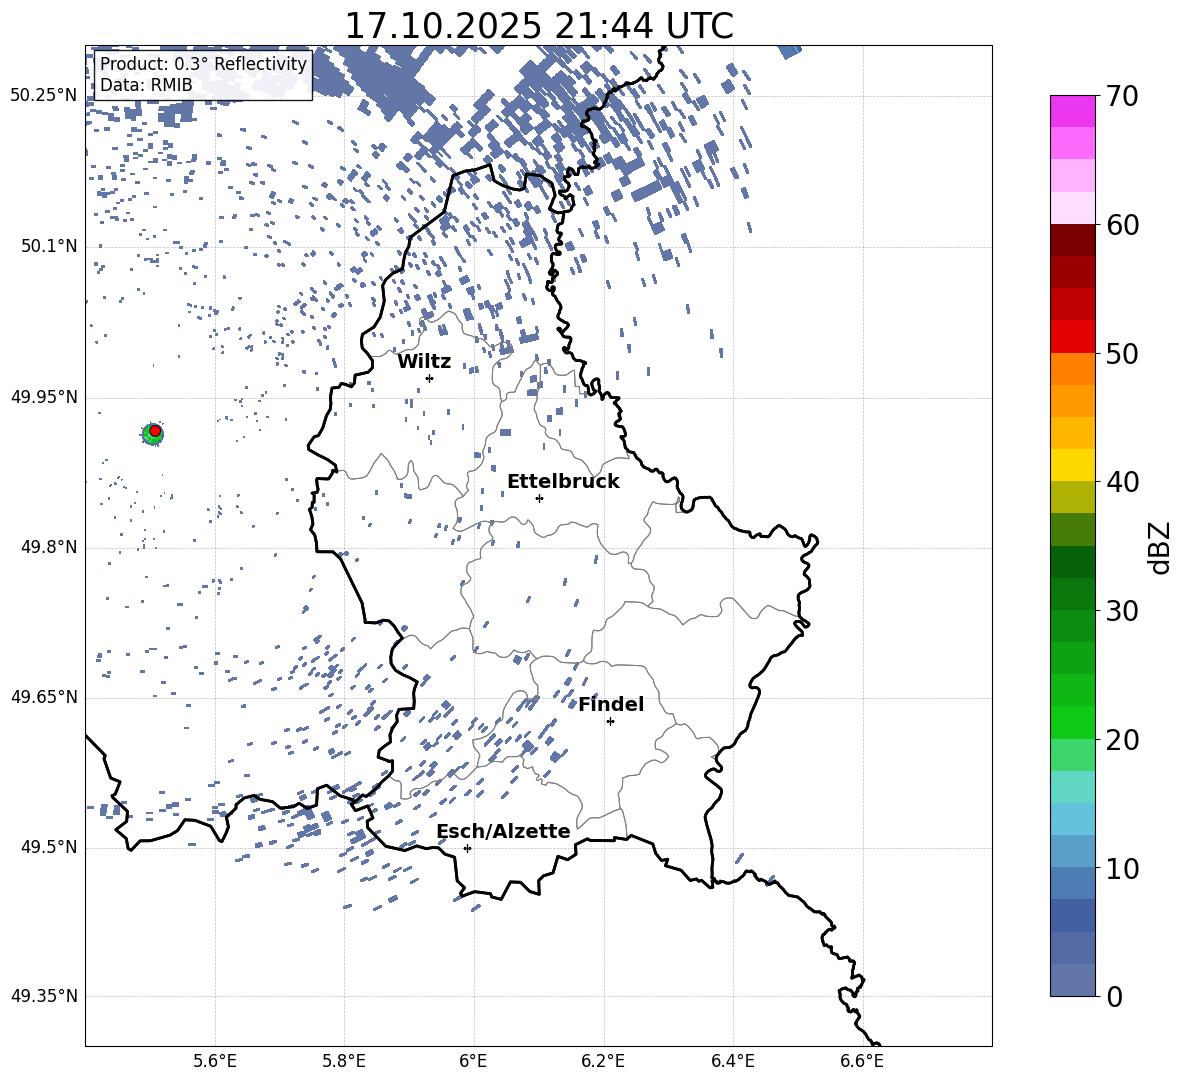Click the 49.95°N latitude label
This screenshot has height=1081, width=1184.
click(44, 397)
